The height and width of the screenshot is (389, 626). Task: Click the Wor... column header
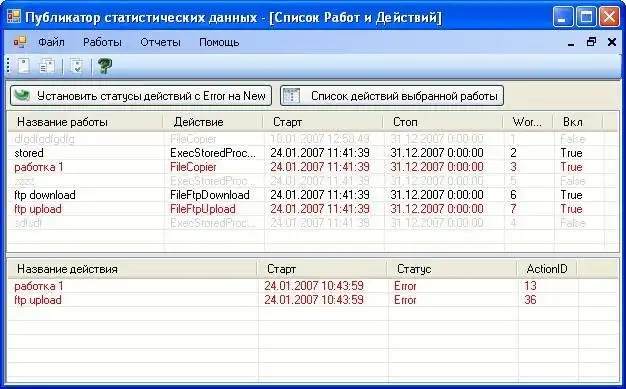click(529, 122)
